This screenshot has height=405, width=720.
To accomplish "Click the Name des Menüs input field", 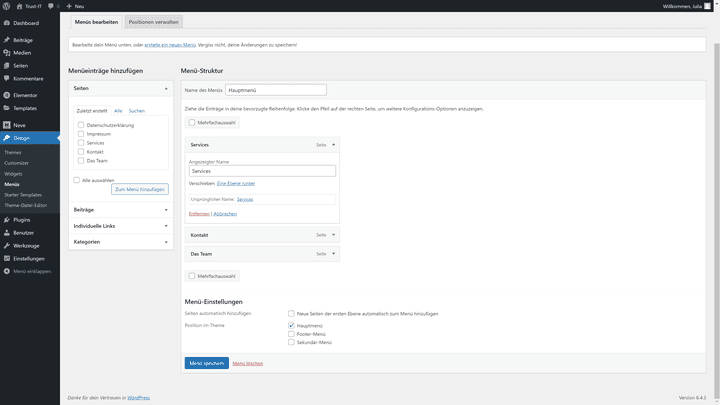I will coord(276,90).
